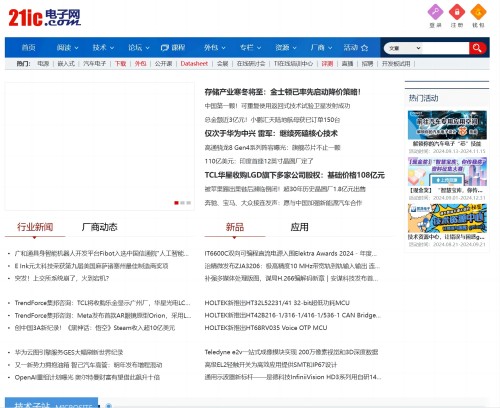Image resolution: width=500 pixels, height=408 pixels.
Task: Open the 在线研讨会 link
Action: (251, 63)
